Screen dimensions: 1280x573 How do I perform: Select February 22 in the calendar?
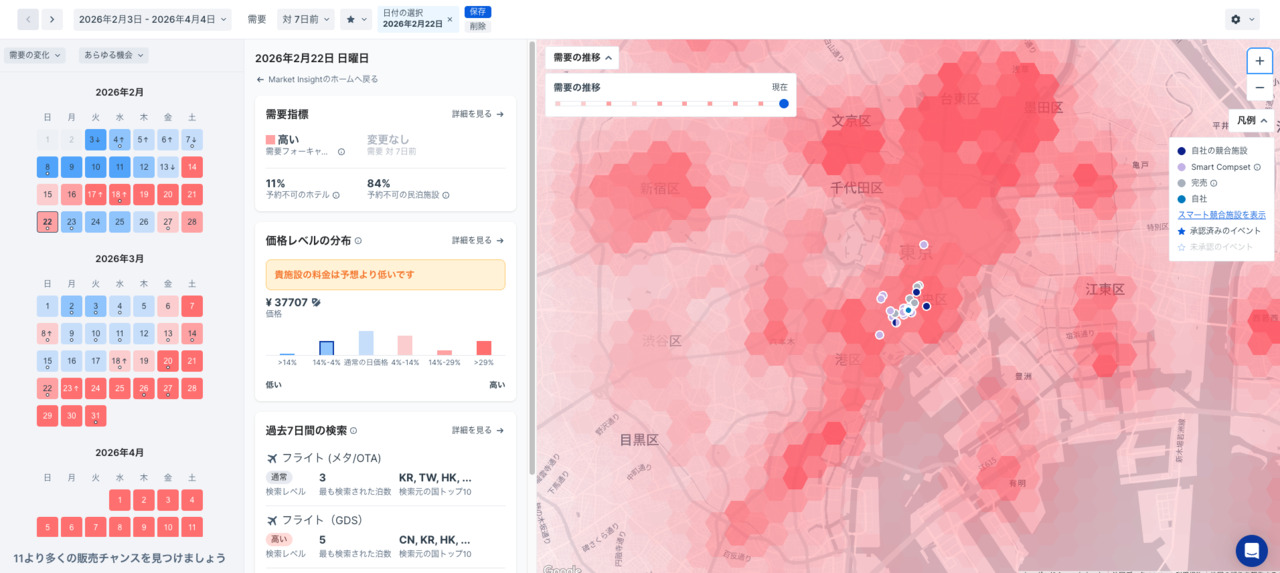[x=47, y=222]
